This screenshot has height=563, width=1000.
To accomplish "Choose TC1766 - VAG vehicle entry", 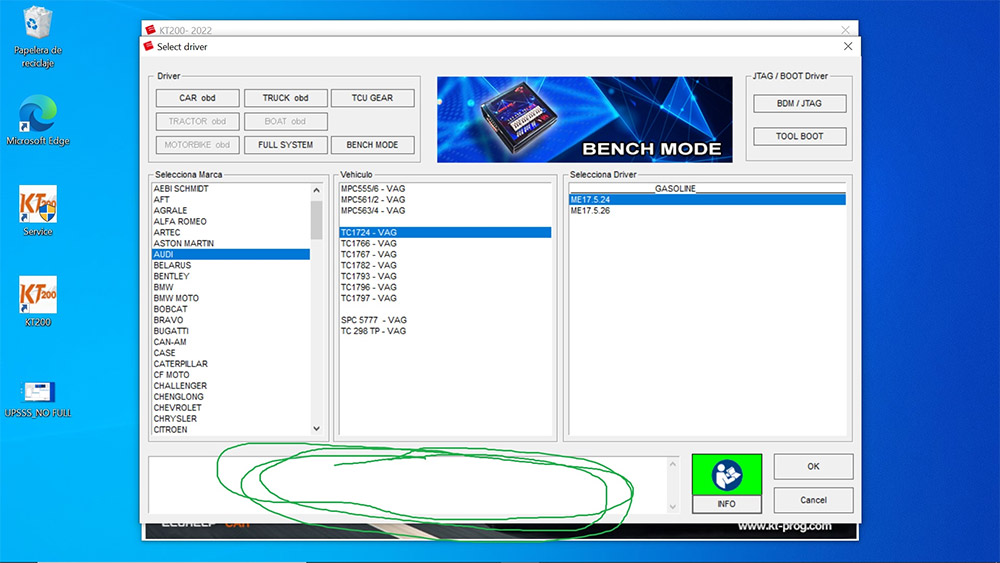I will [445, 244].
